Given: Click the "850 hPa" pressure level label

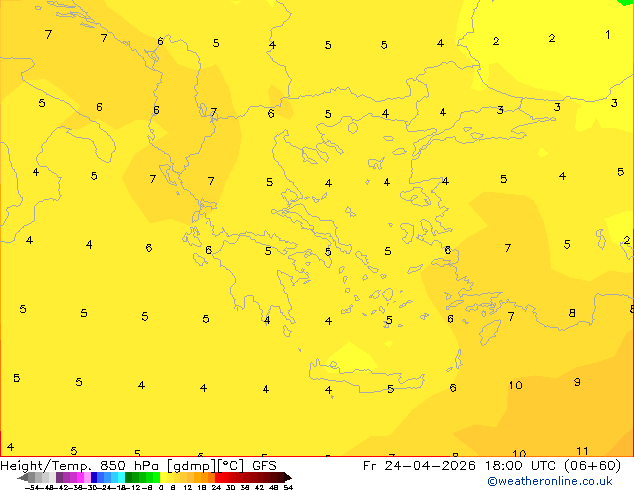Looking at the screenshot, I should point(129,466).
